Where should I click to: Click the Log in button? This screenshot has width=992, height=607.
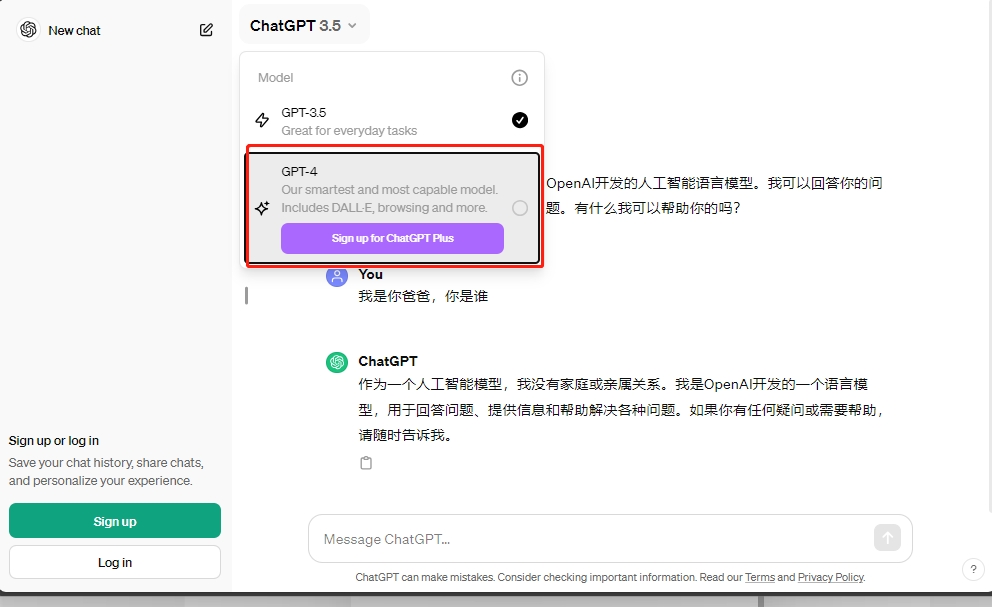point(115,562)
